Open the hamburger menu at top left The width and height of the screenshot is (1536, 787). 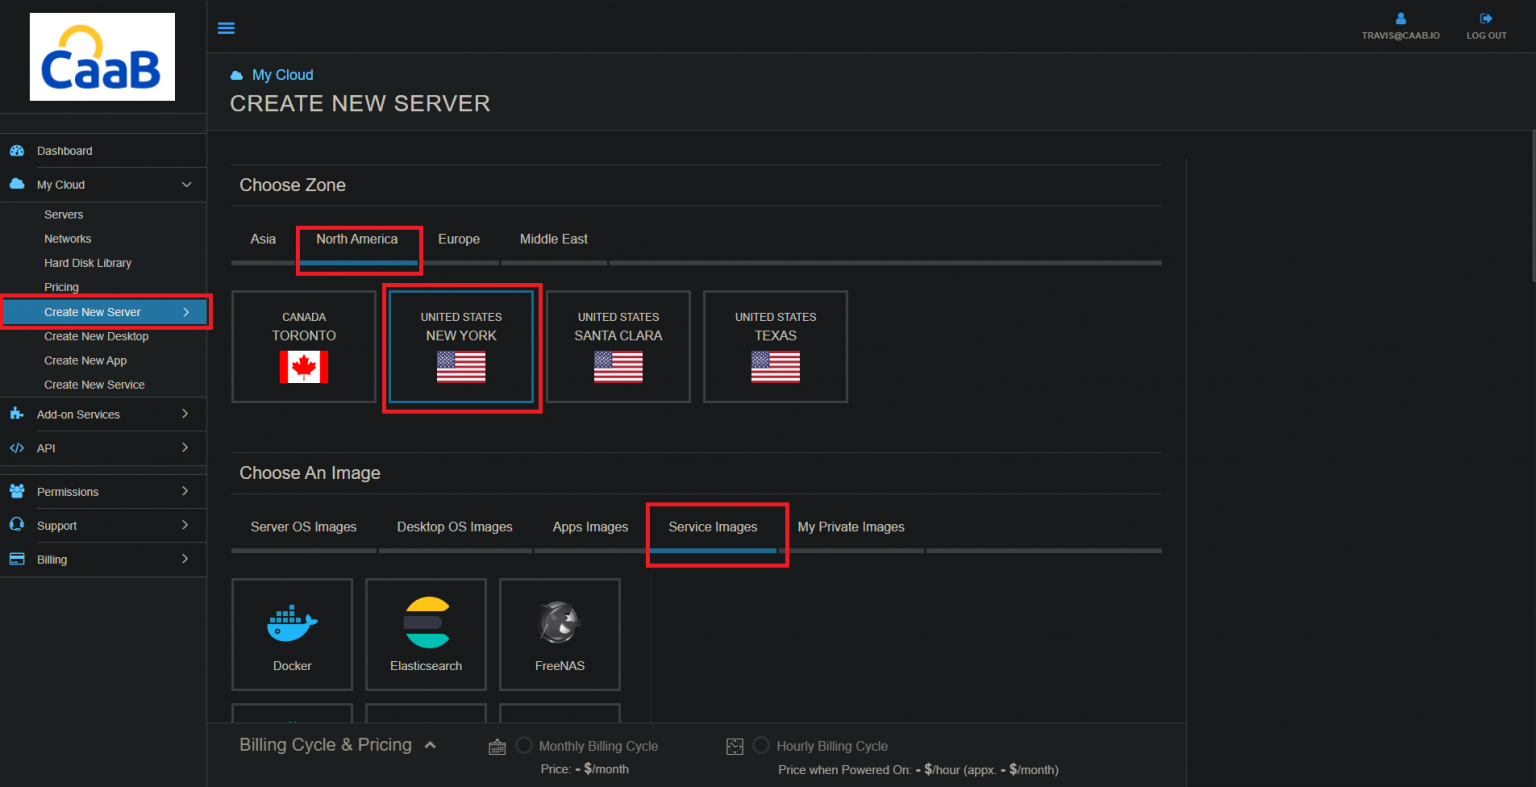pyautogui.click(x=226, y=27)
